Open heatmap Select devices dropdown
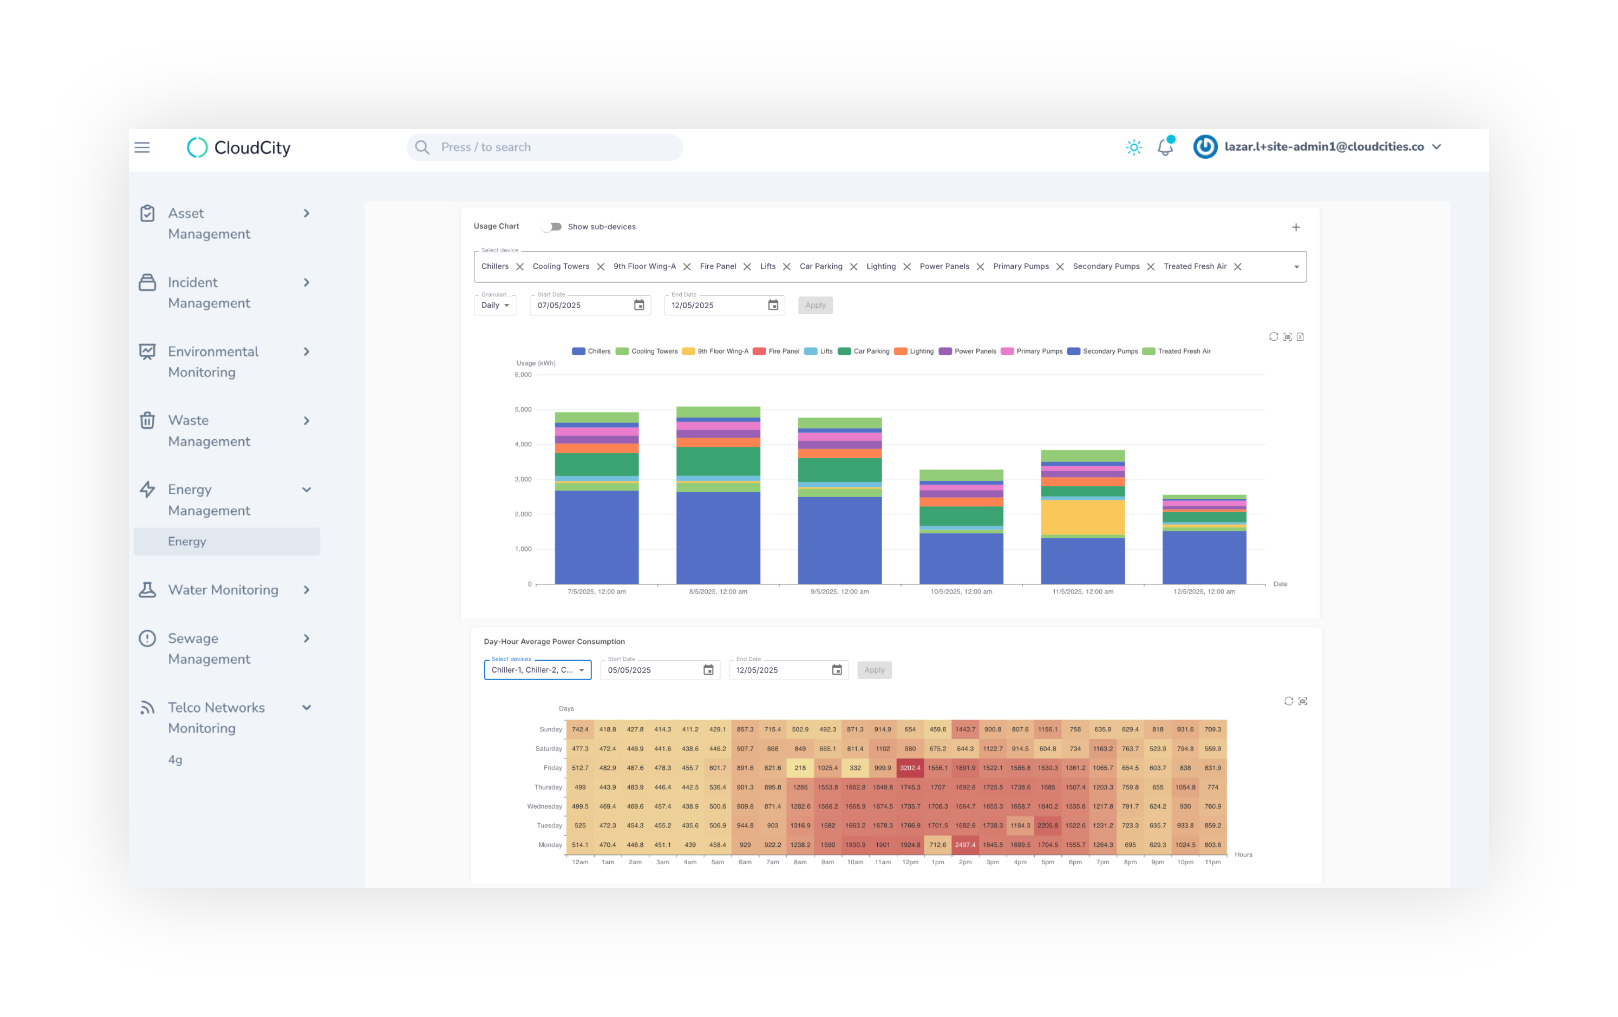Viewport: 1618px width, 1017px height. tap(537, 671)
